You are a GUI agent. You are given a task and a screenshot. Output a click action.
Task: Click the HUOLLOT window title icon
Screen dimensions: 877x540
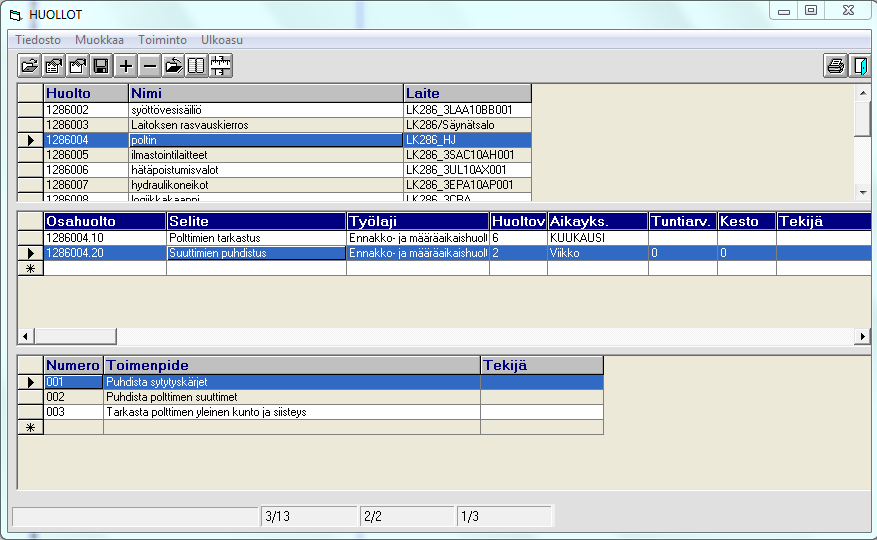click(15, 15)
